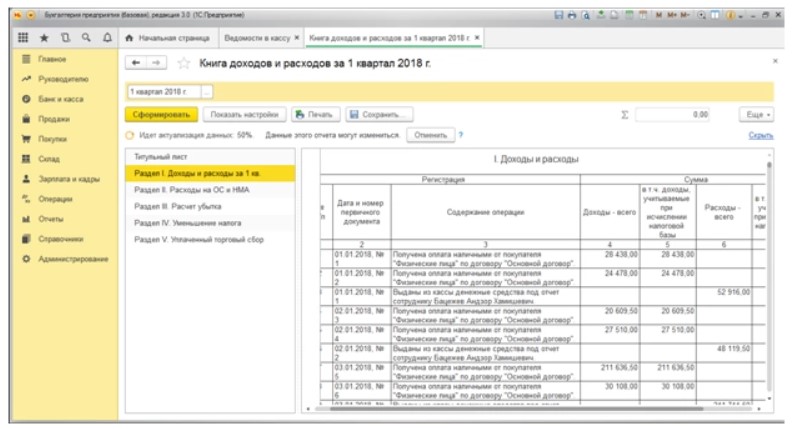The image size is (794, 429).
Task: Close the "Ведомости в кассу" tab
Action: coord(297,38)
